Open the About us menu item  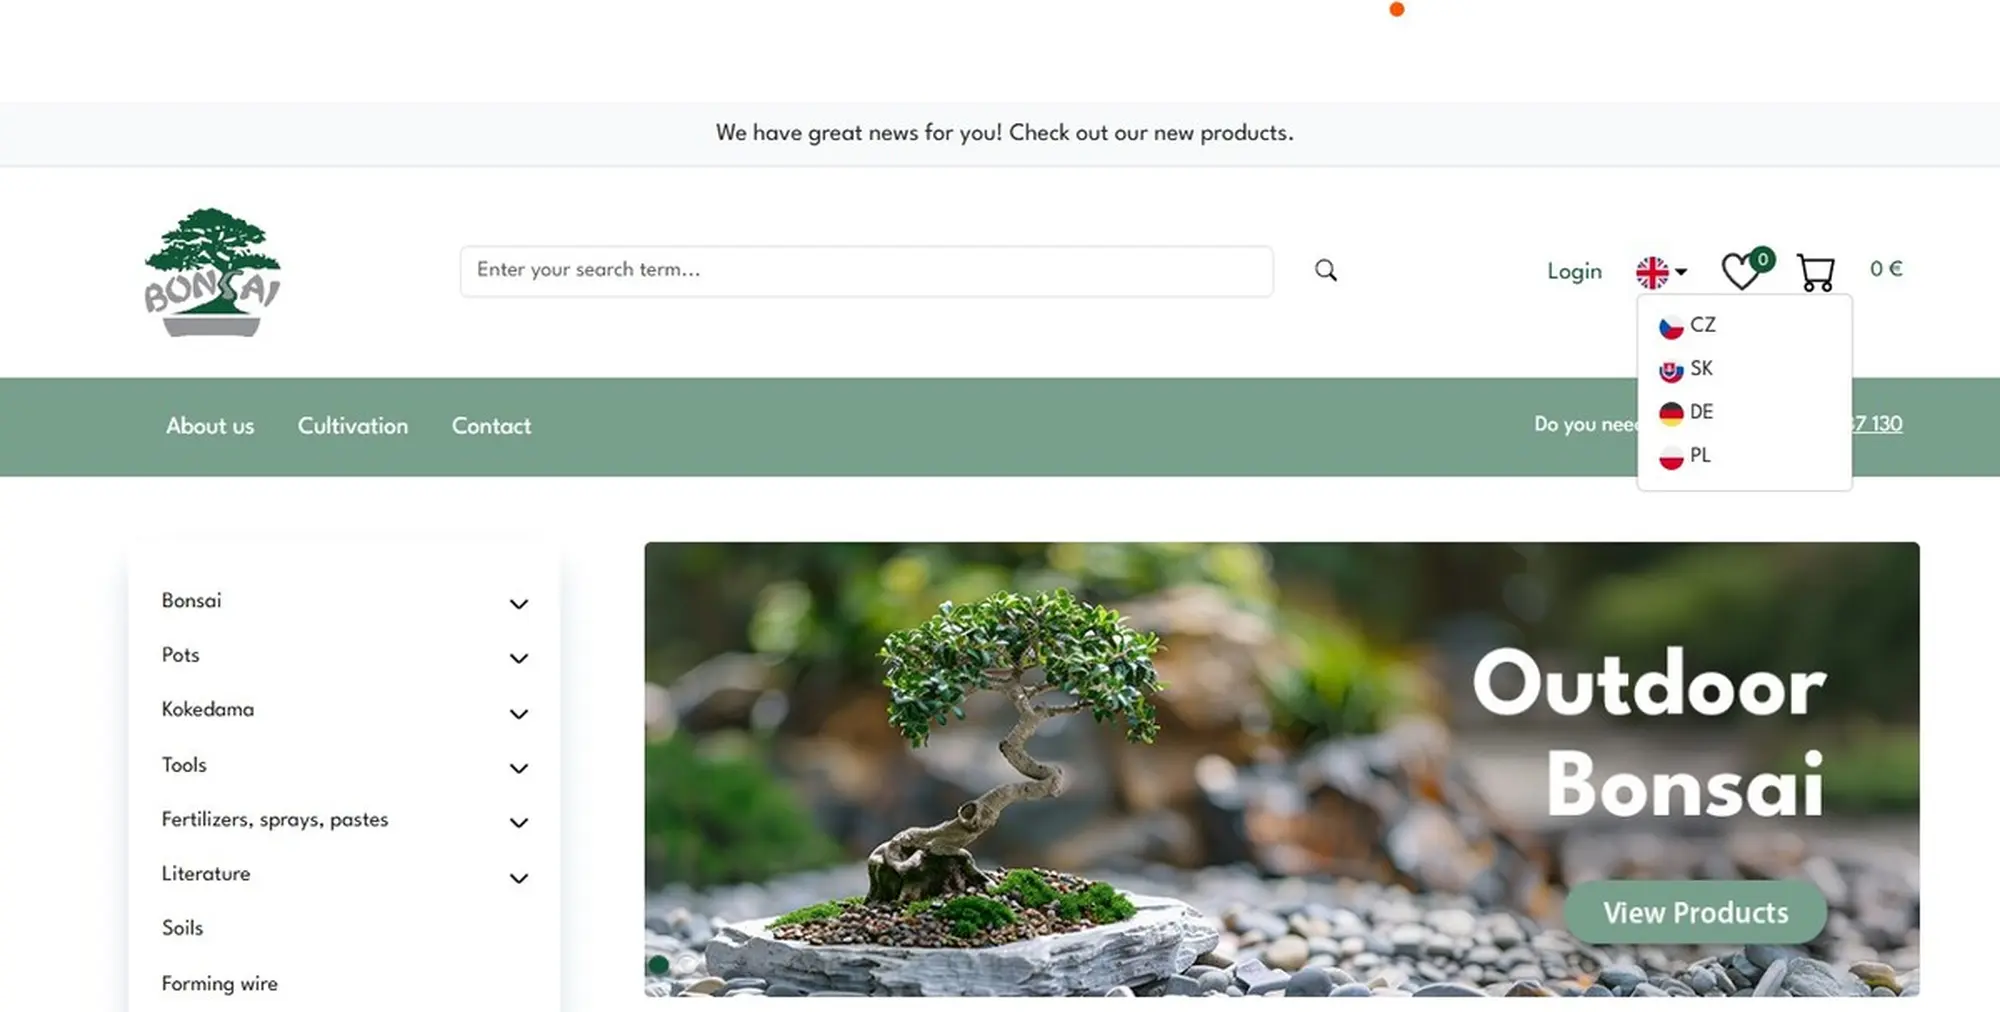(210, 426)
